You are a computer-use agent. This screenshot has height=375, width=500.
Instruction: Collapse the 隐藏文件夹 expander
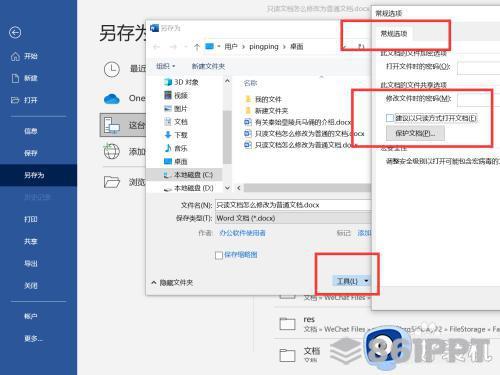pyautogui.click(x=172, y=283)
